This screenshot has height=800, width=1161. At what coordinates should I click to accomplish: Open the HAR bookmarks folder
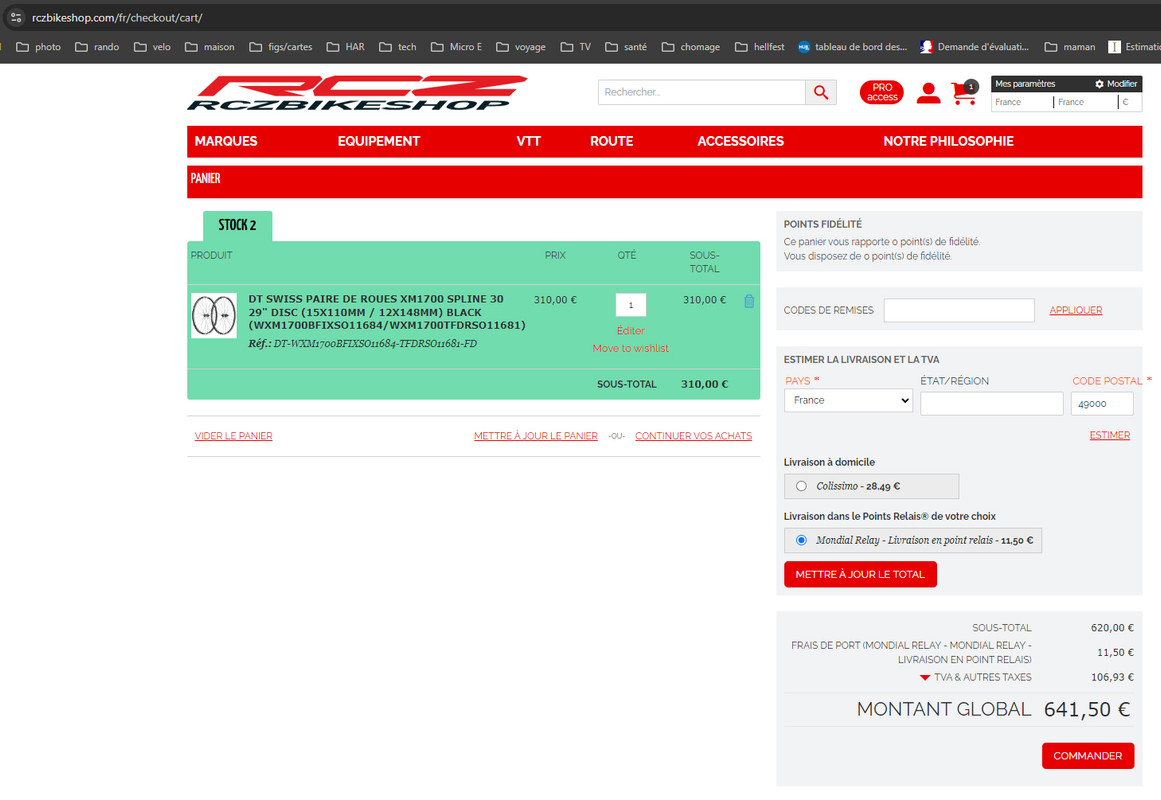345,47
